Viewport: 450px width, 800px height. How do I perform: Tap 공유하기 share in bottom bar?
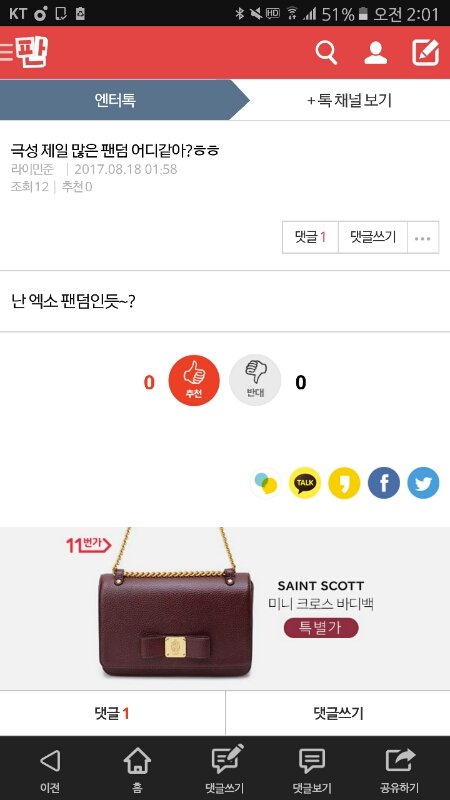(400, 770)
